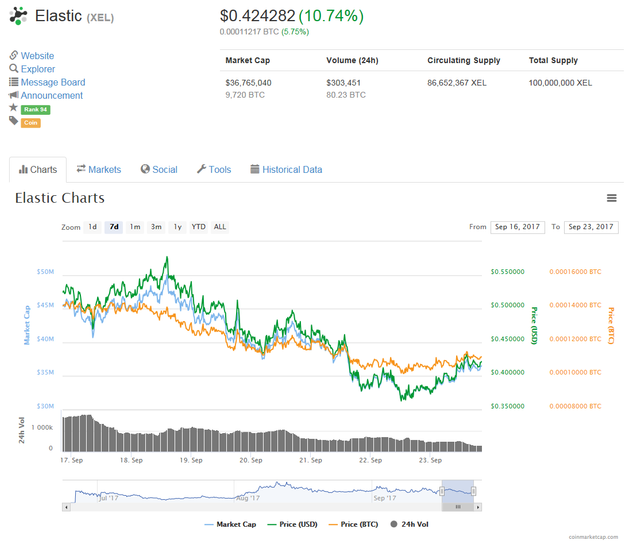Open the Message Board link

(53, 82)
